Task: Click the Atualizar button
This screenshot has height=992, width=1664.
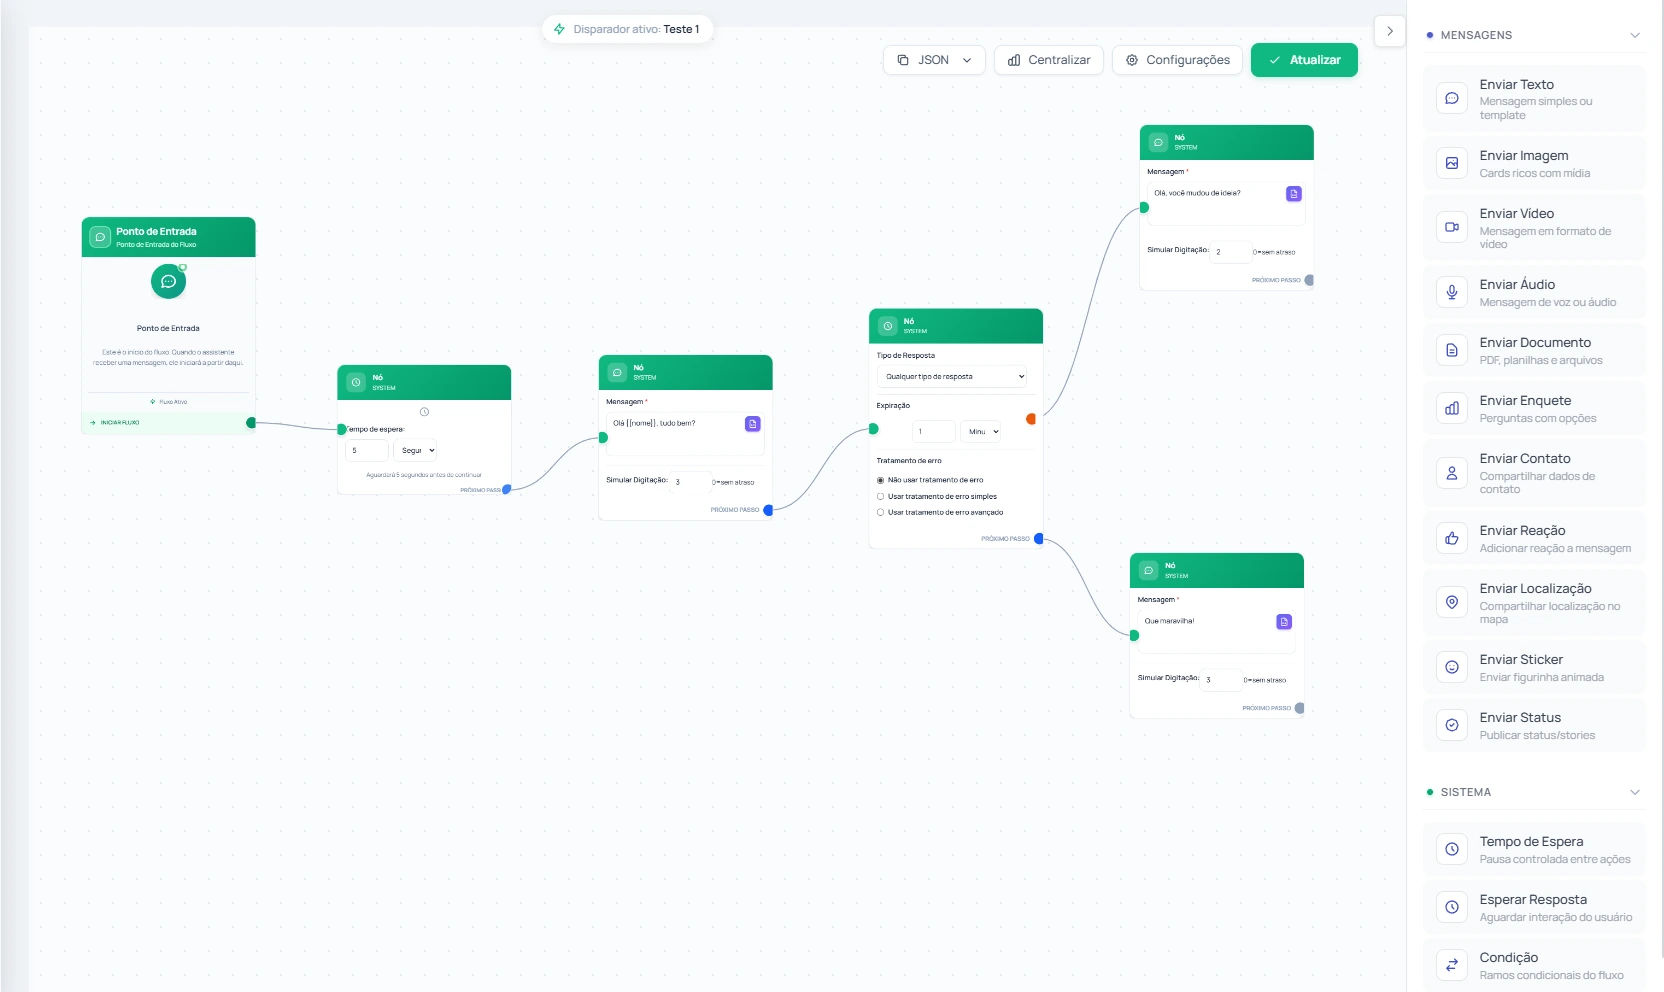Action: [1303, 60]
